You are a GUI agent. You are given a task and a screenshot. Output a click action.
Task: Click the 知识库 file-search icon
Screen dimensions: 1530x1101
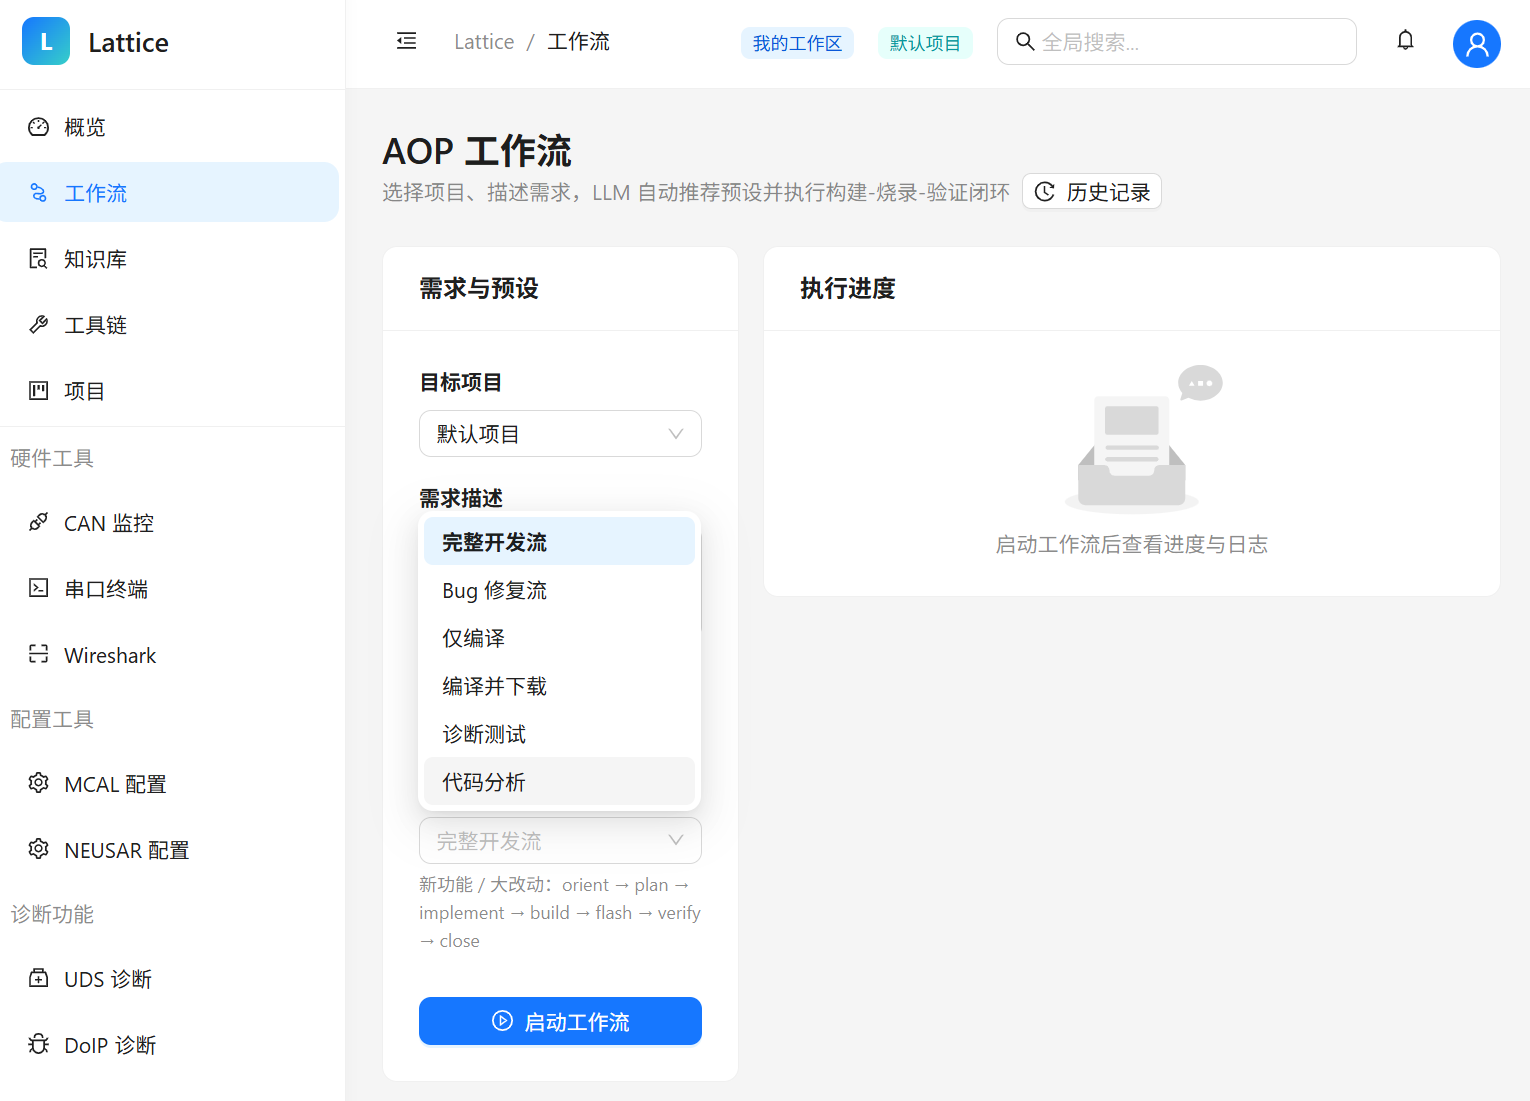(39, 259)
